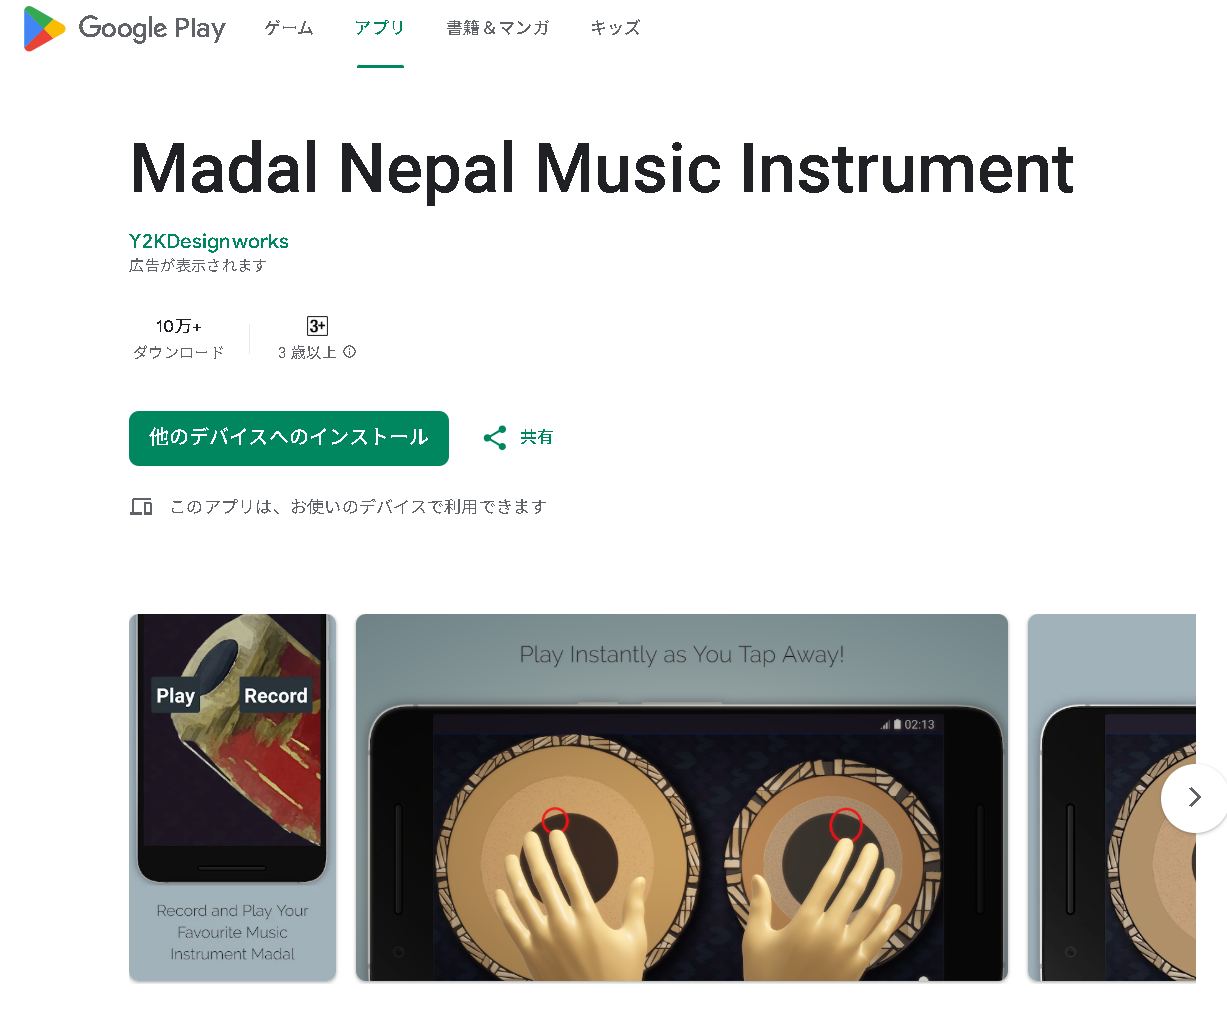
Task: Click the Google Play wordmark text
Action: click(x=152, y=28)
